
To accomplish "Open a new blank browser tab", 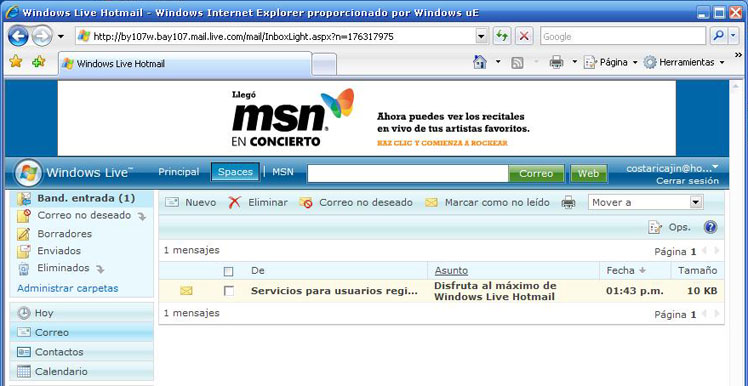I will click(324, 64).
